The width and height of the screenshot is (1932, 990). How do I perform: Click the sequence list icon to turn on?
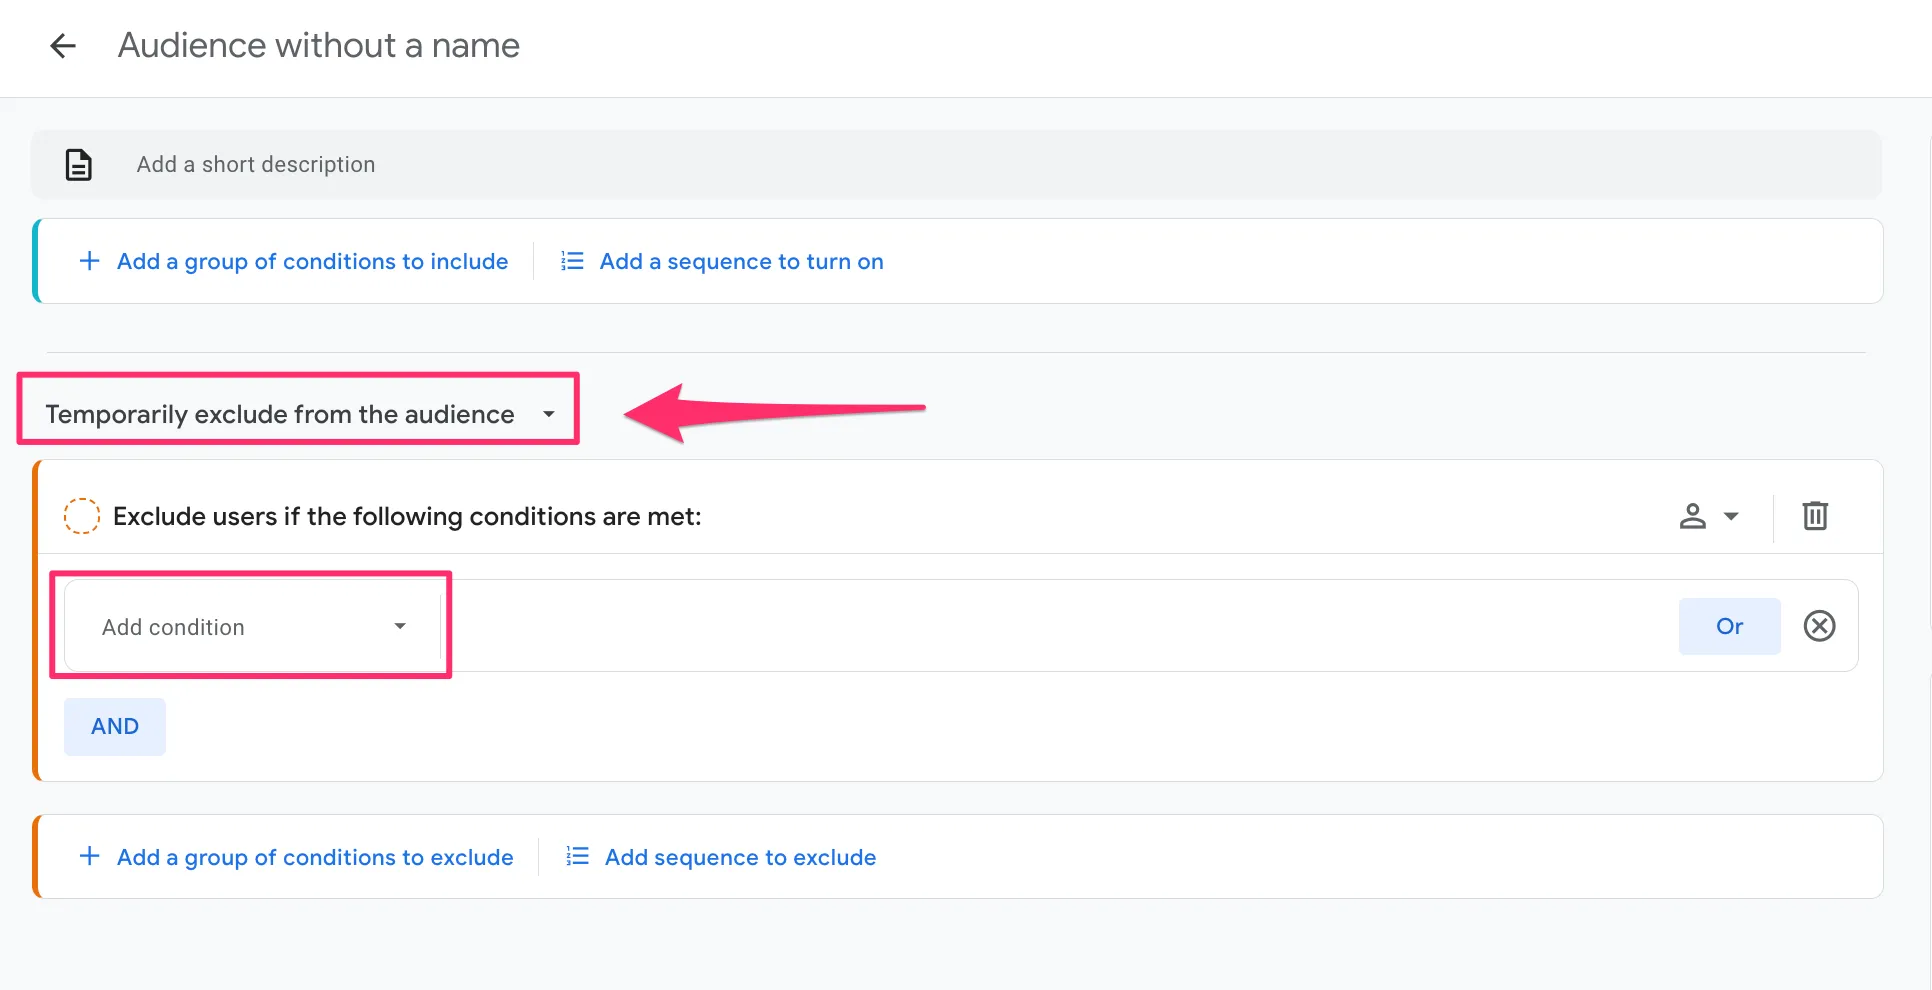click(572, 261)
